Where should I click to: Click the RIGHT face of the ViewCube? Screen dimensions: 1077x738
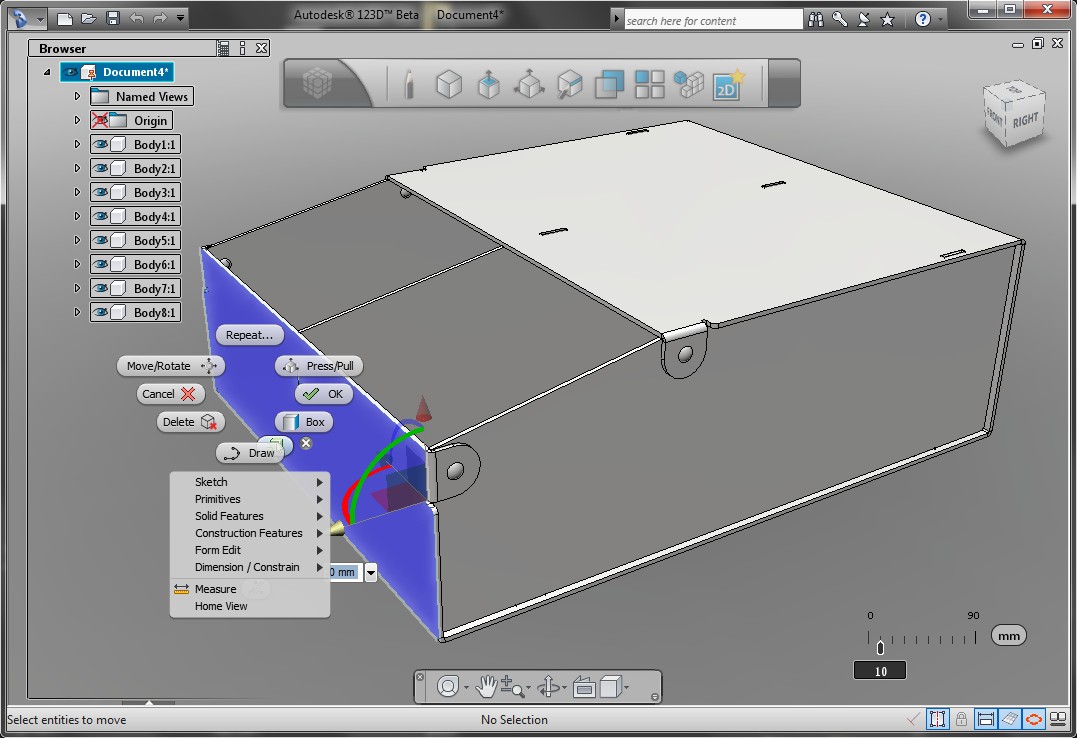click(1025, 121)
